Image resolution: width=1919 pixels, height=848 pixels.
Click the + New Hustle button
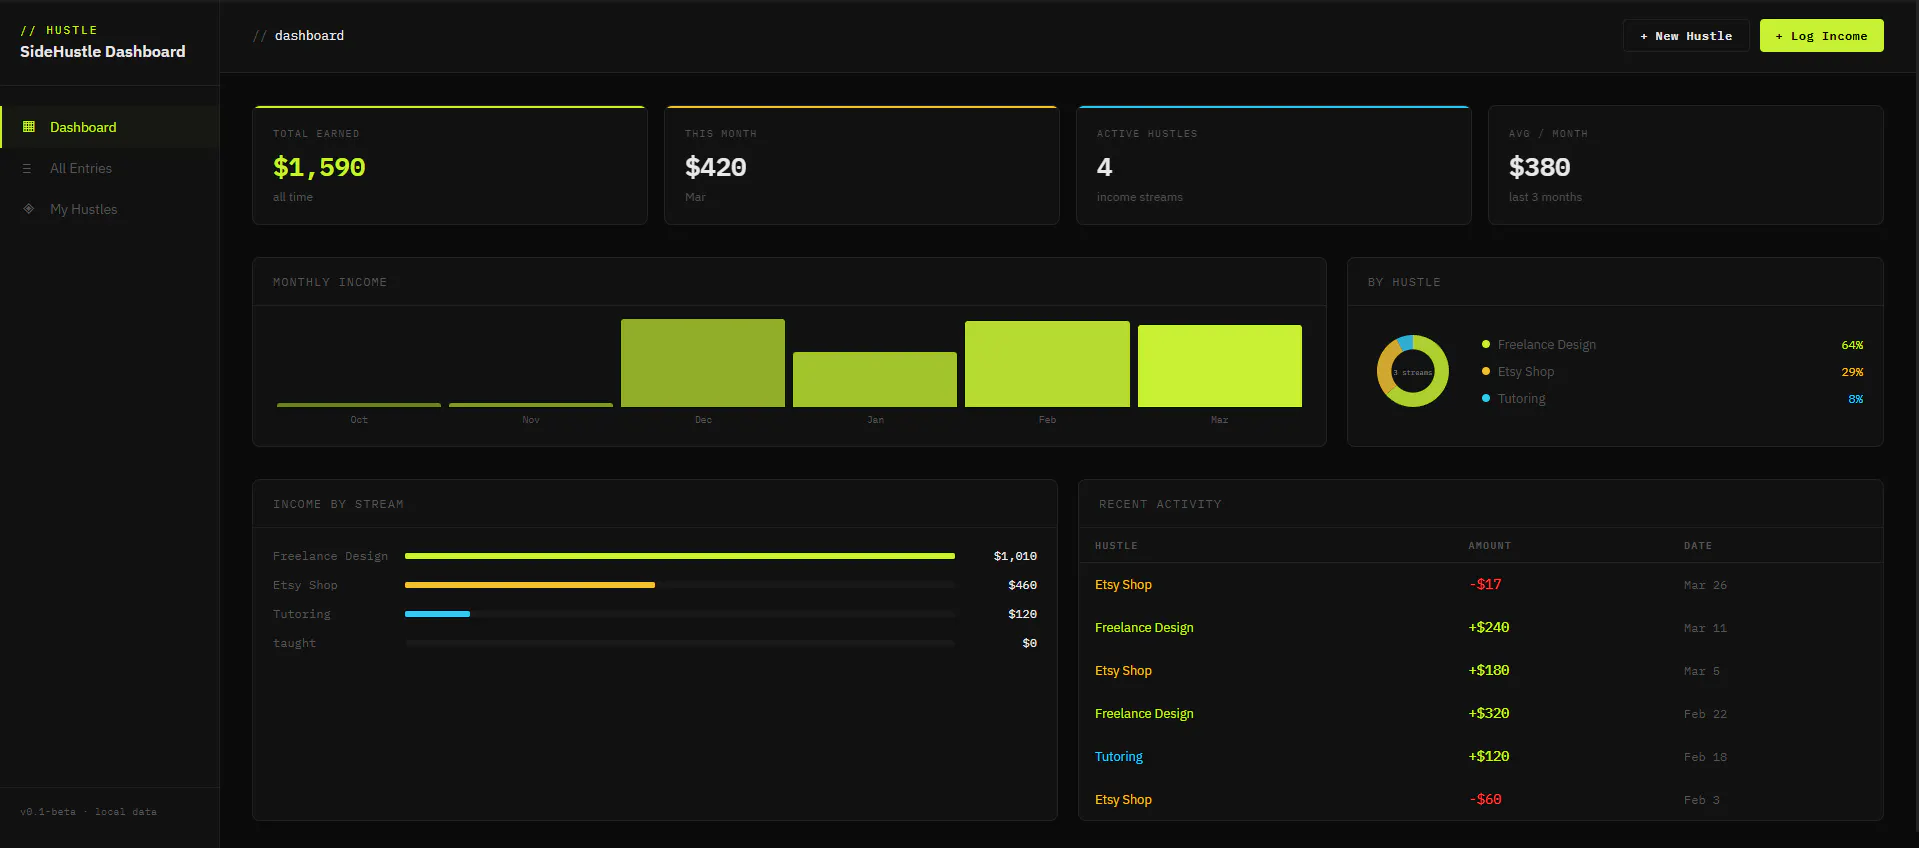(1686, 36)
